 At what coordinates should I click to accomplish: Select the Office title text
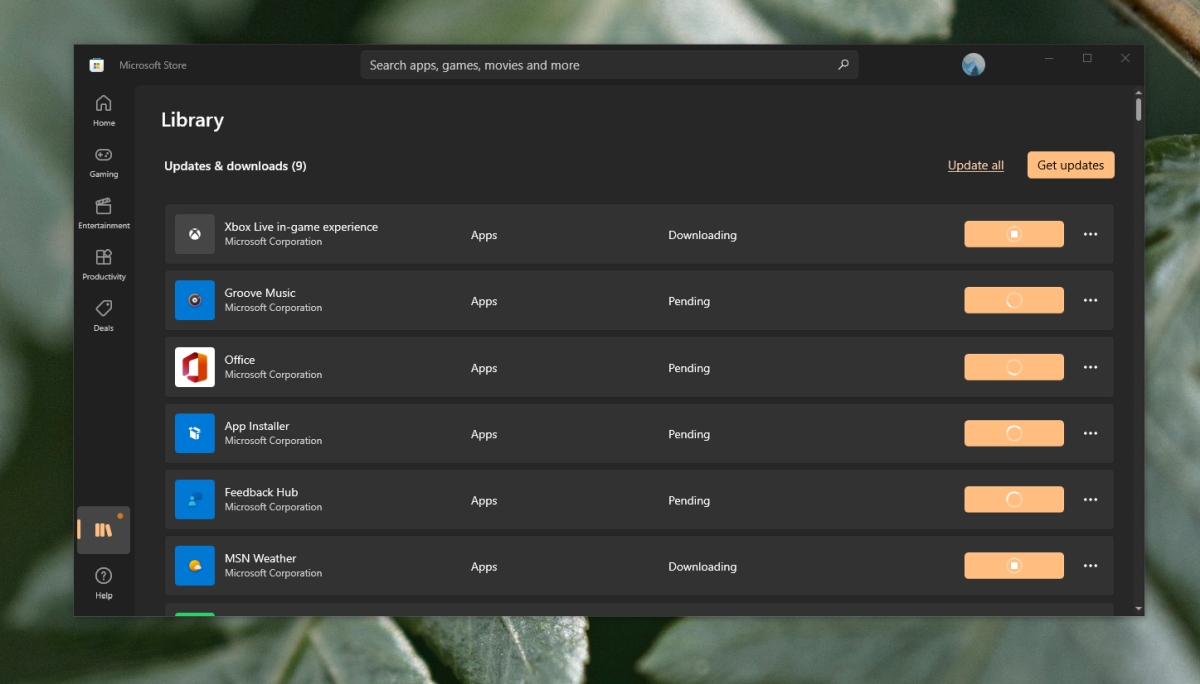tap(240, 360)
